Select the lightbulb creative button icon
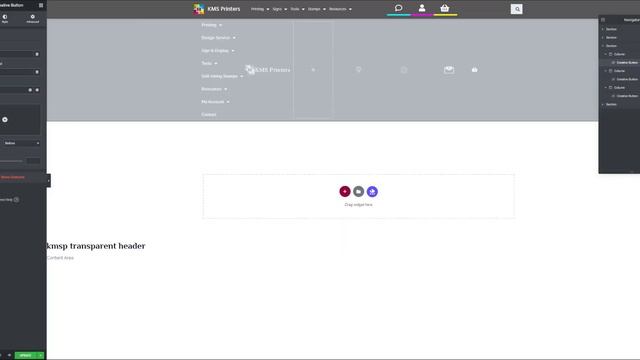The height and width of the screenshot is (360, 640). tap(358, 70)
